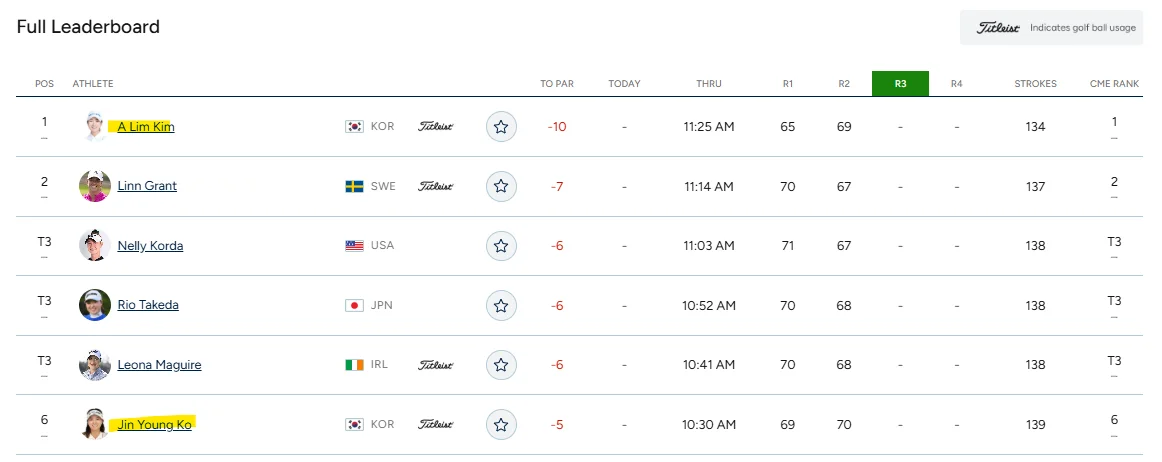The image size is (1162, 462).
Task: Sort by the TO PAR column header
Action: point(557,84)
